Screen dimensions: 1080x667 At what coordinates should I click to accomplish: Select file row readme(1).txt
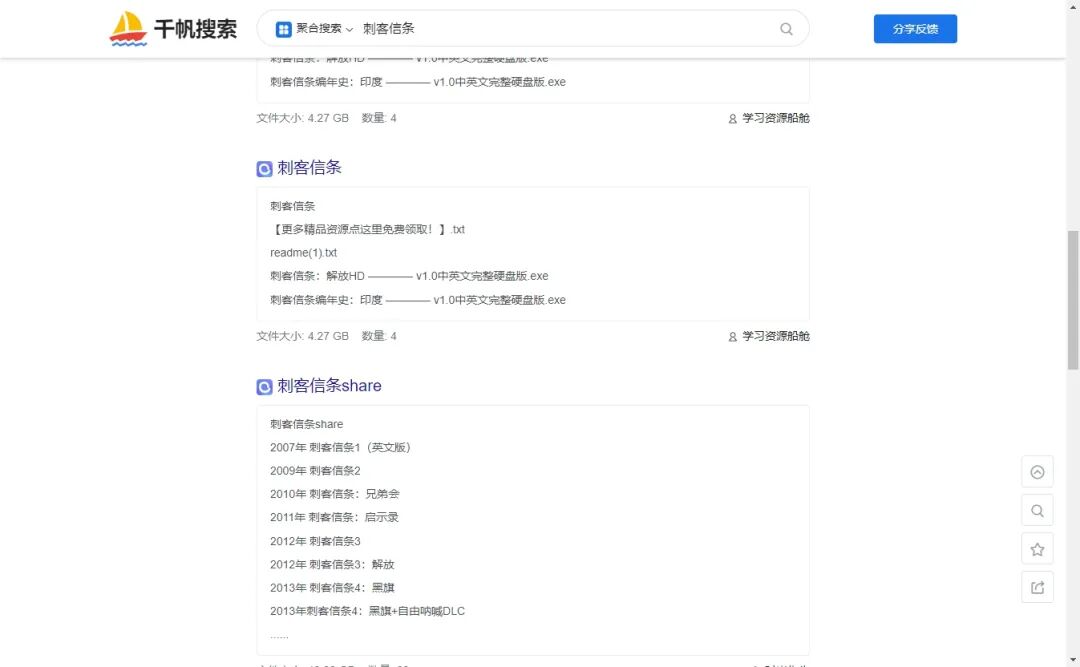pyautogui.click(x=304, y=253)
